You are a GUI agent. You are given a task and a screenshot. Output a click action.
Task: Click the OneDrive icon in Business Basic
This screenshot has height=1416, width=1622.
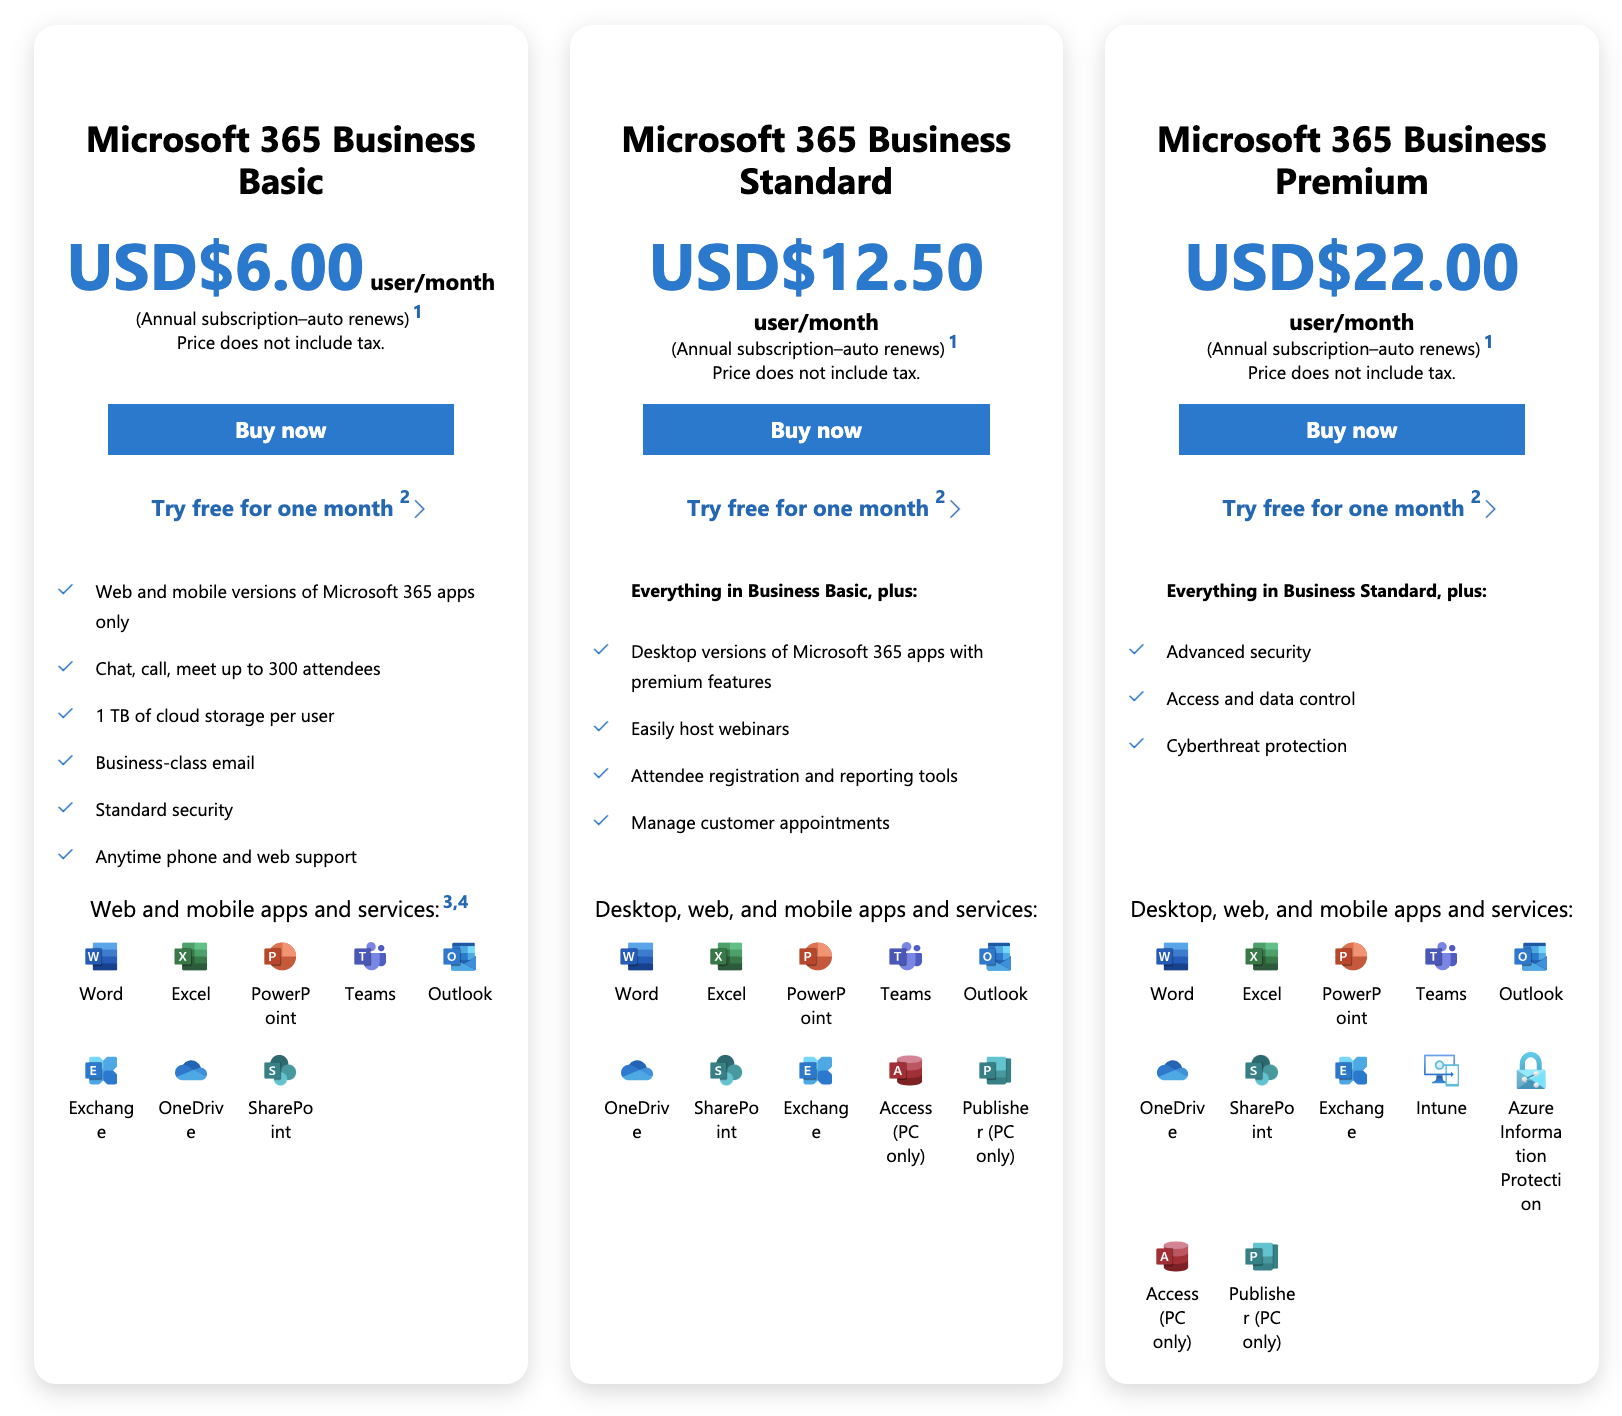(x=191, y=1071)
